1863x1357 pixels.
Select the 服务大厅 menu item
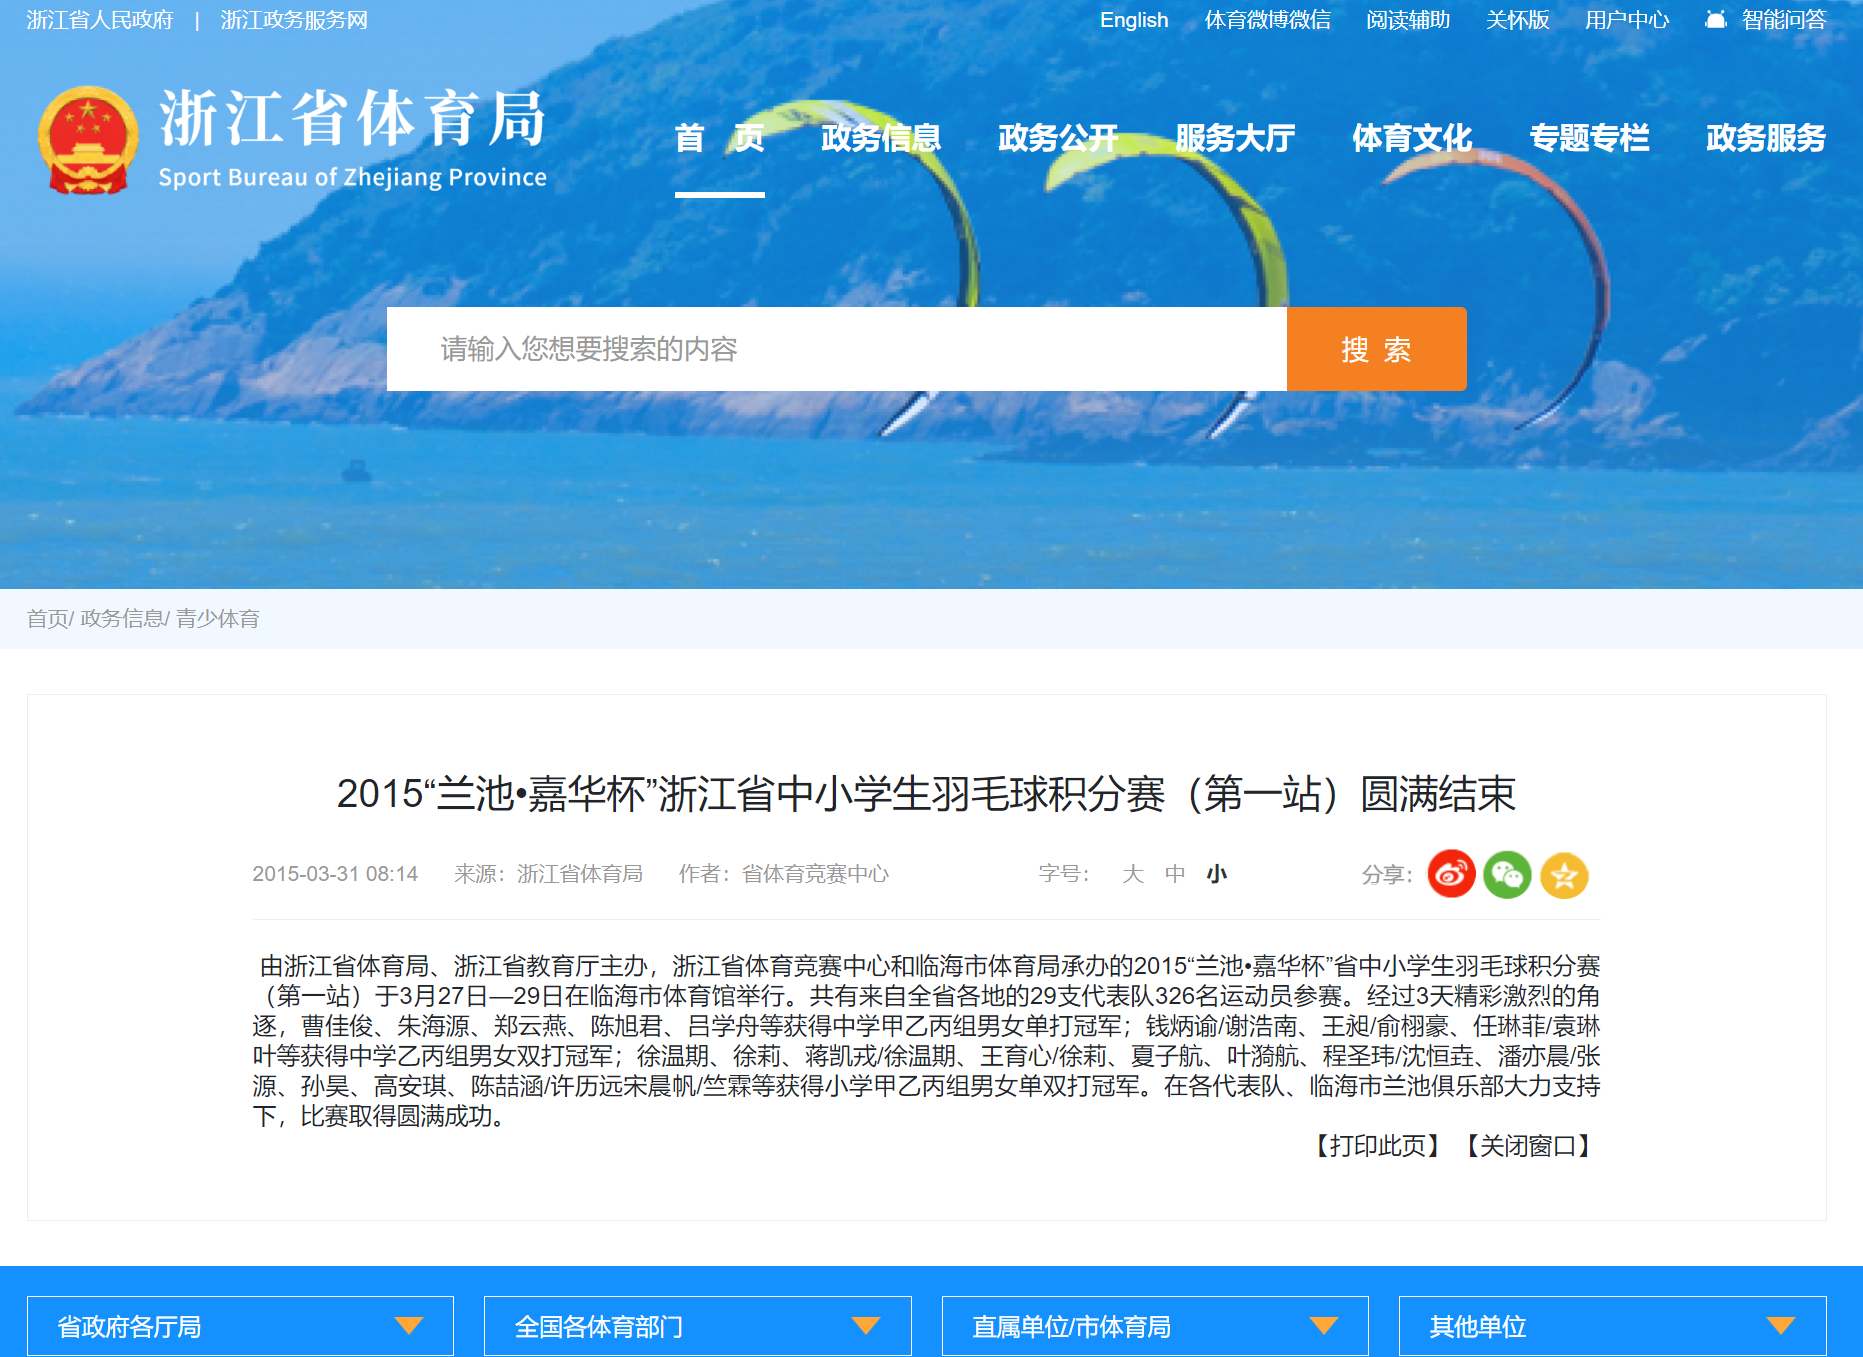tap(1234, 138)
